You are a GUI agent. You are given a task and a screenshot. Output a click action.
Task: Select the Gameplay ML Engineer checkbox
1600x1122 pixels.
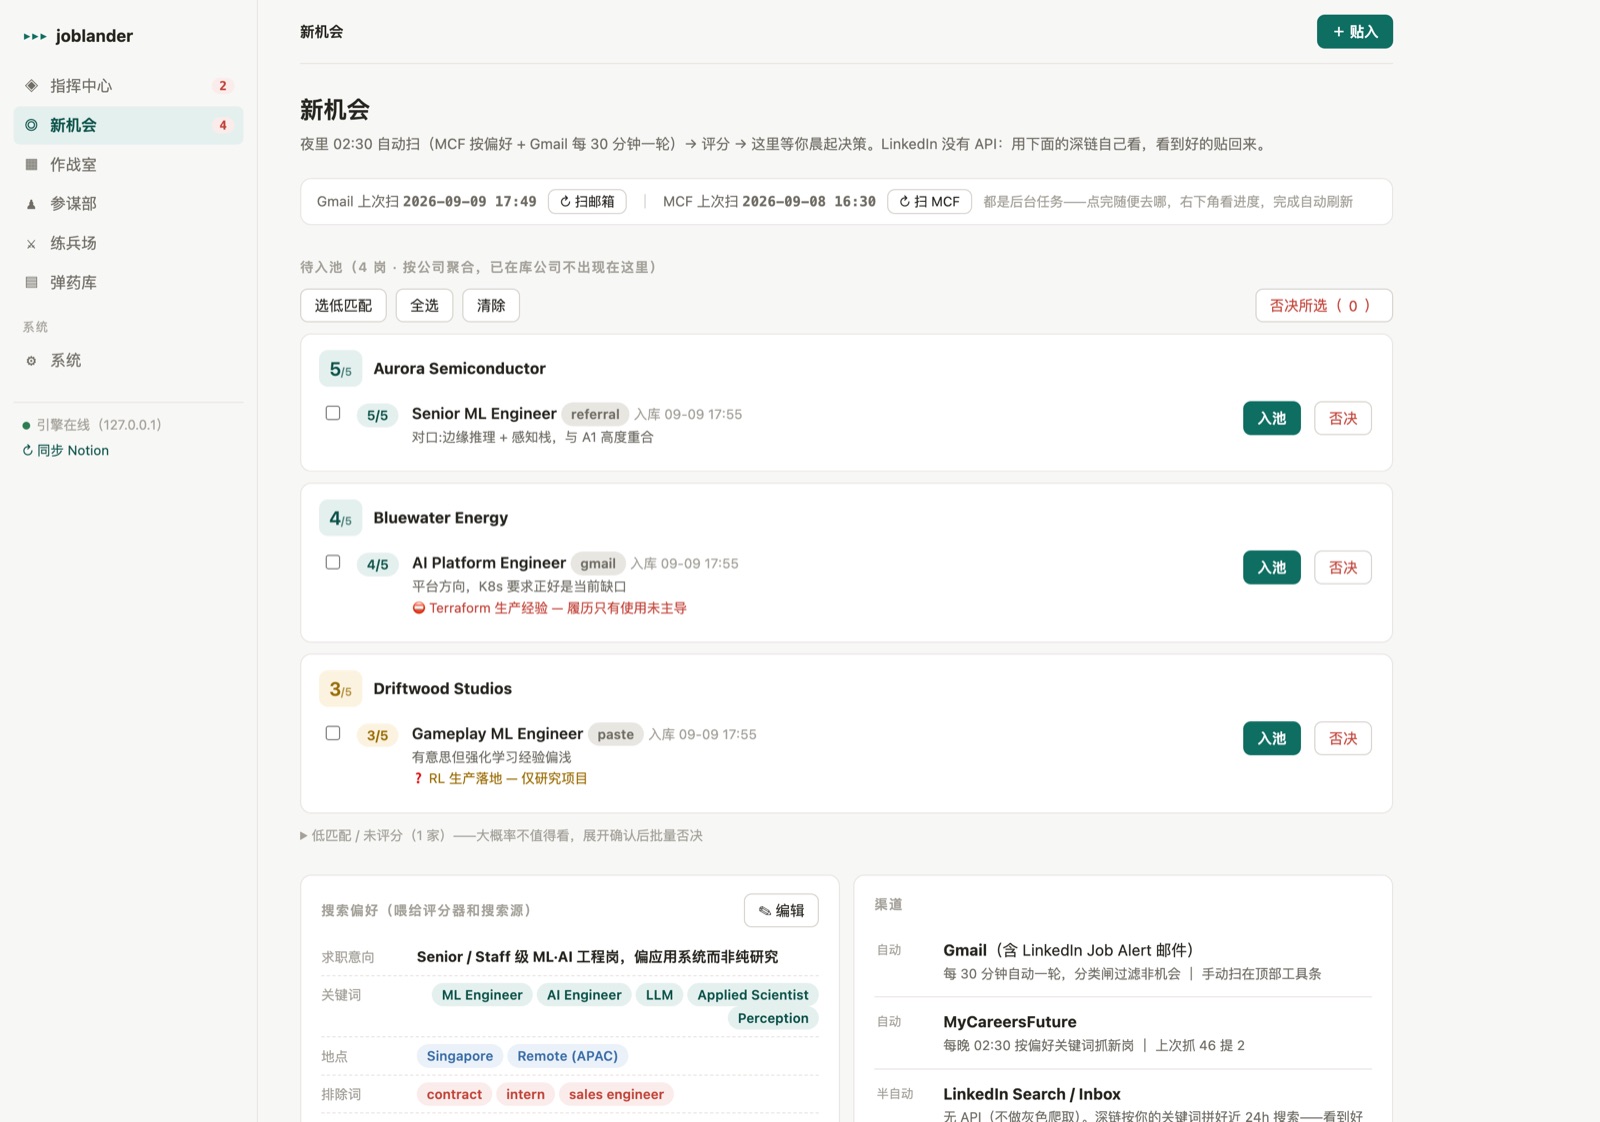coord(333,733)
